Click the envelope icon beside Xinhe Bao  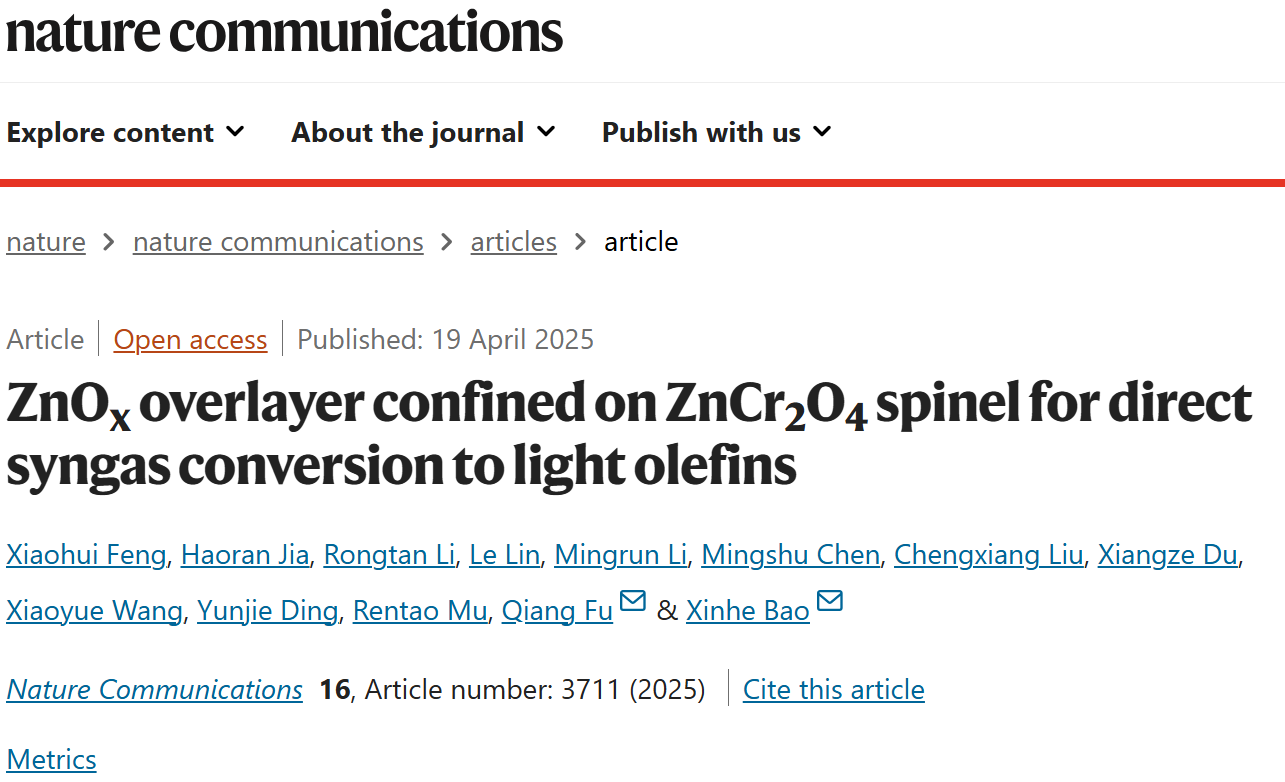click(830, 601)
